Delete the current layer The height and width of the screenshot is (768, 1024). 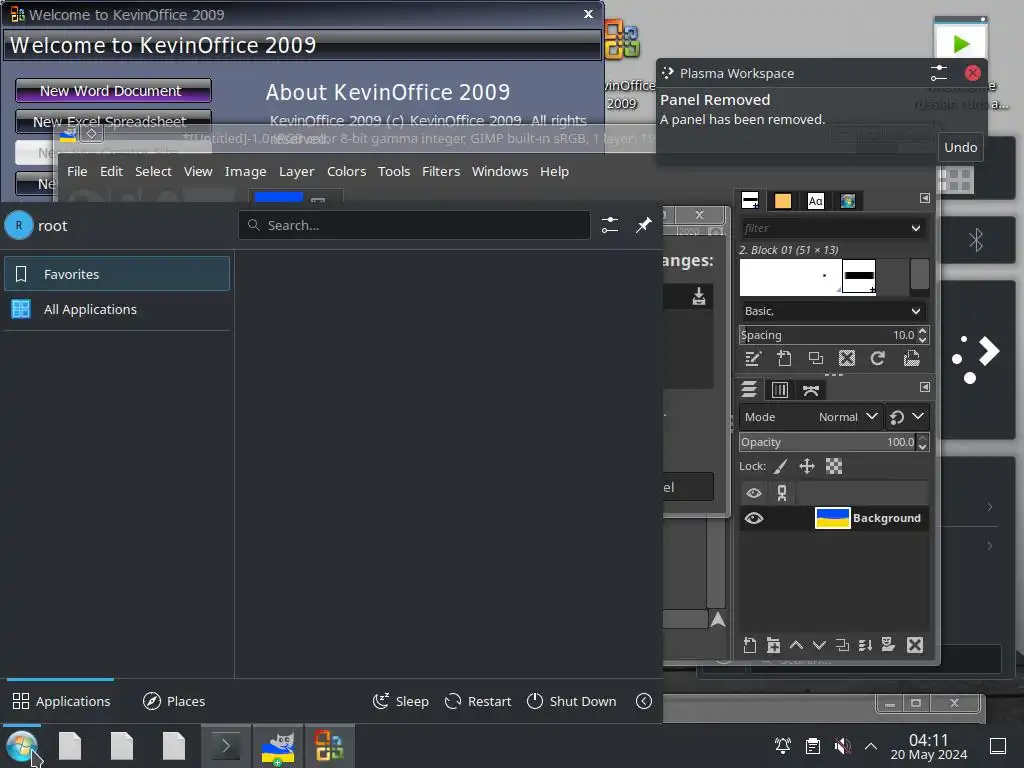pyautogui.click(x=915, y=645)
